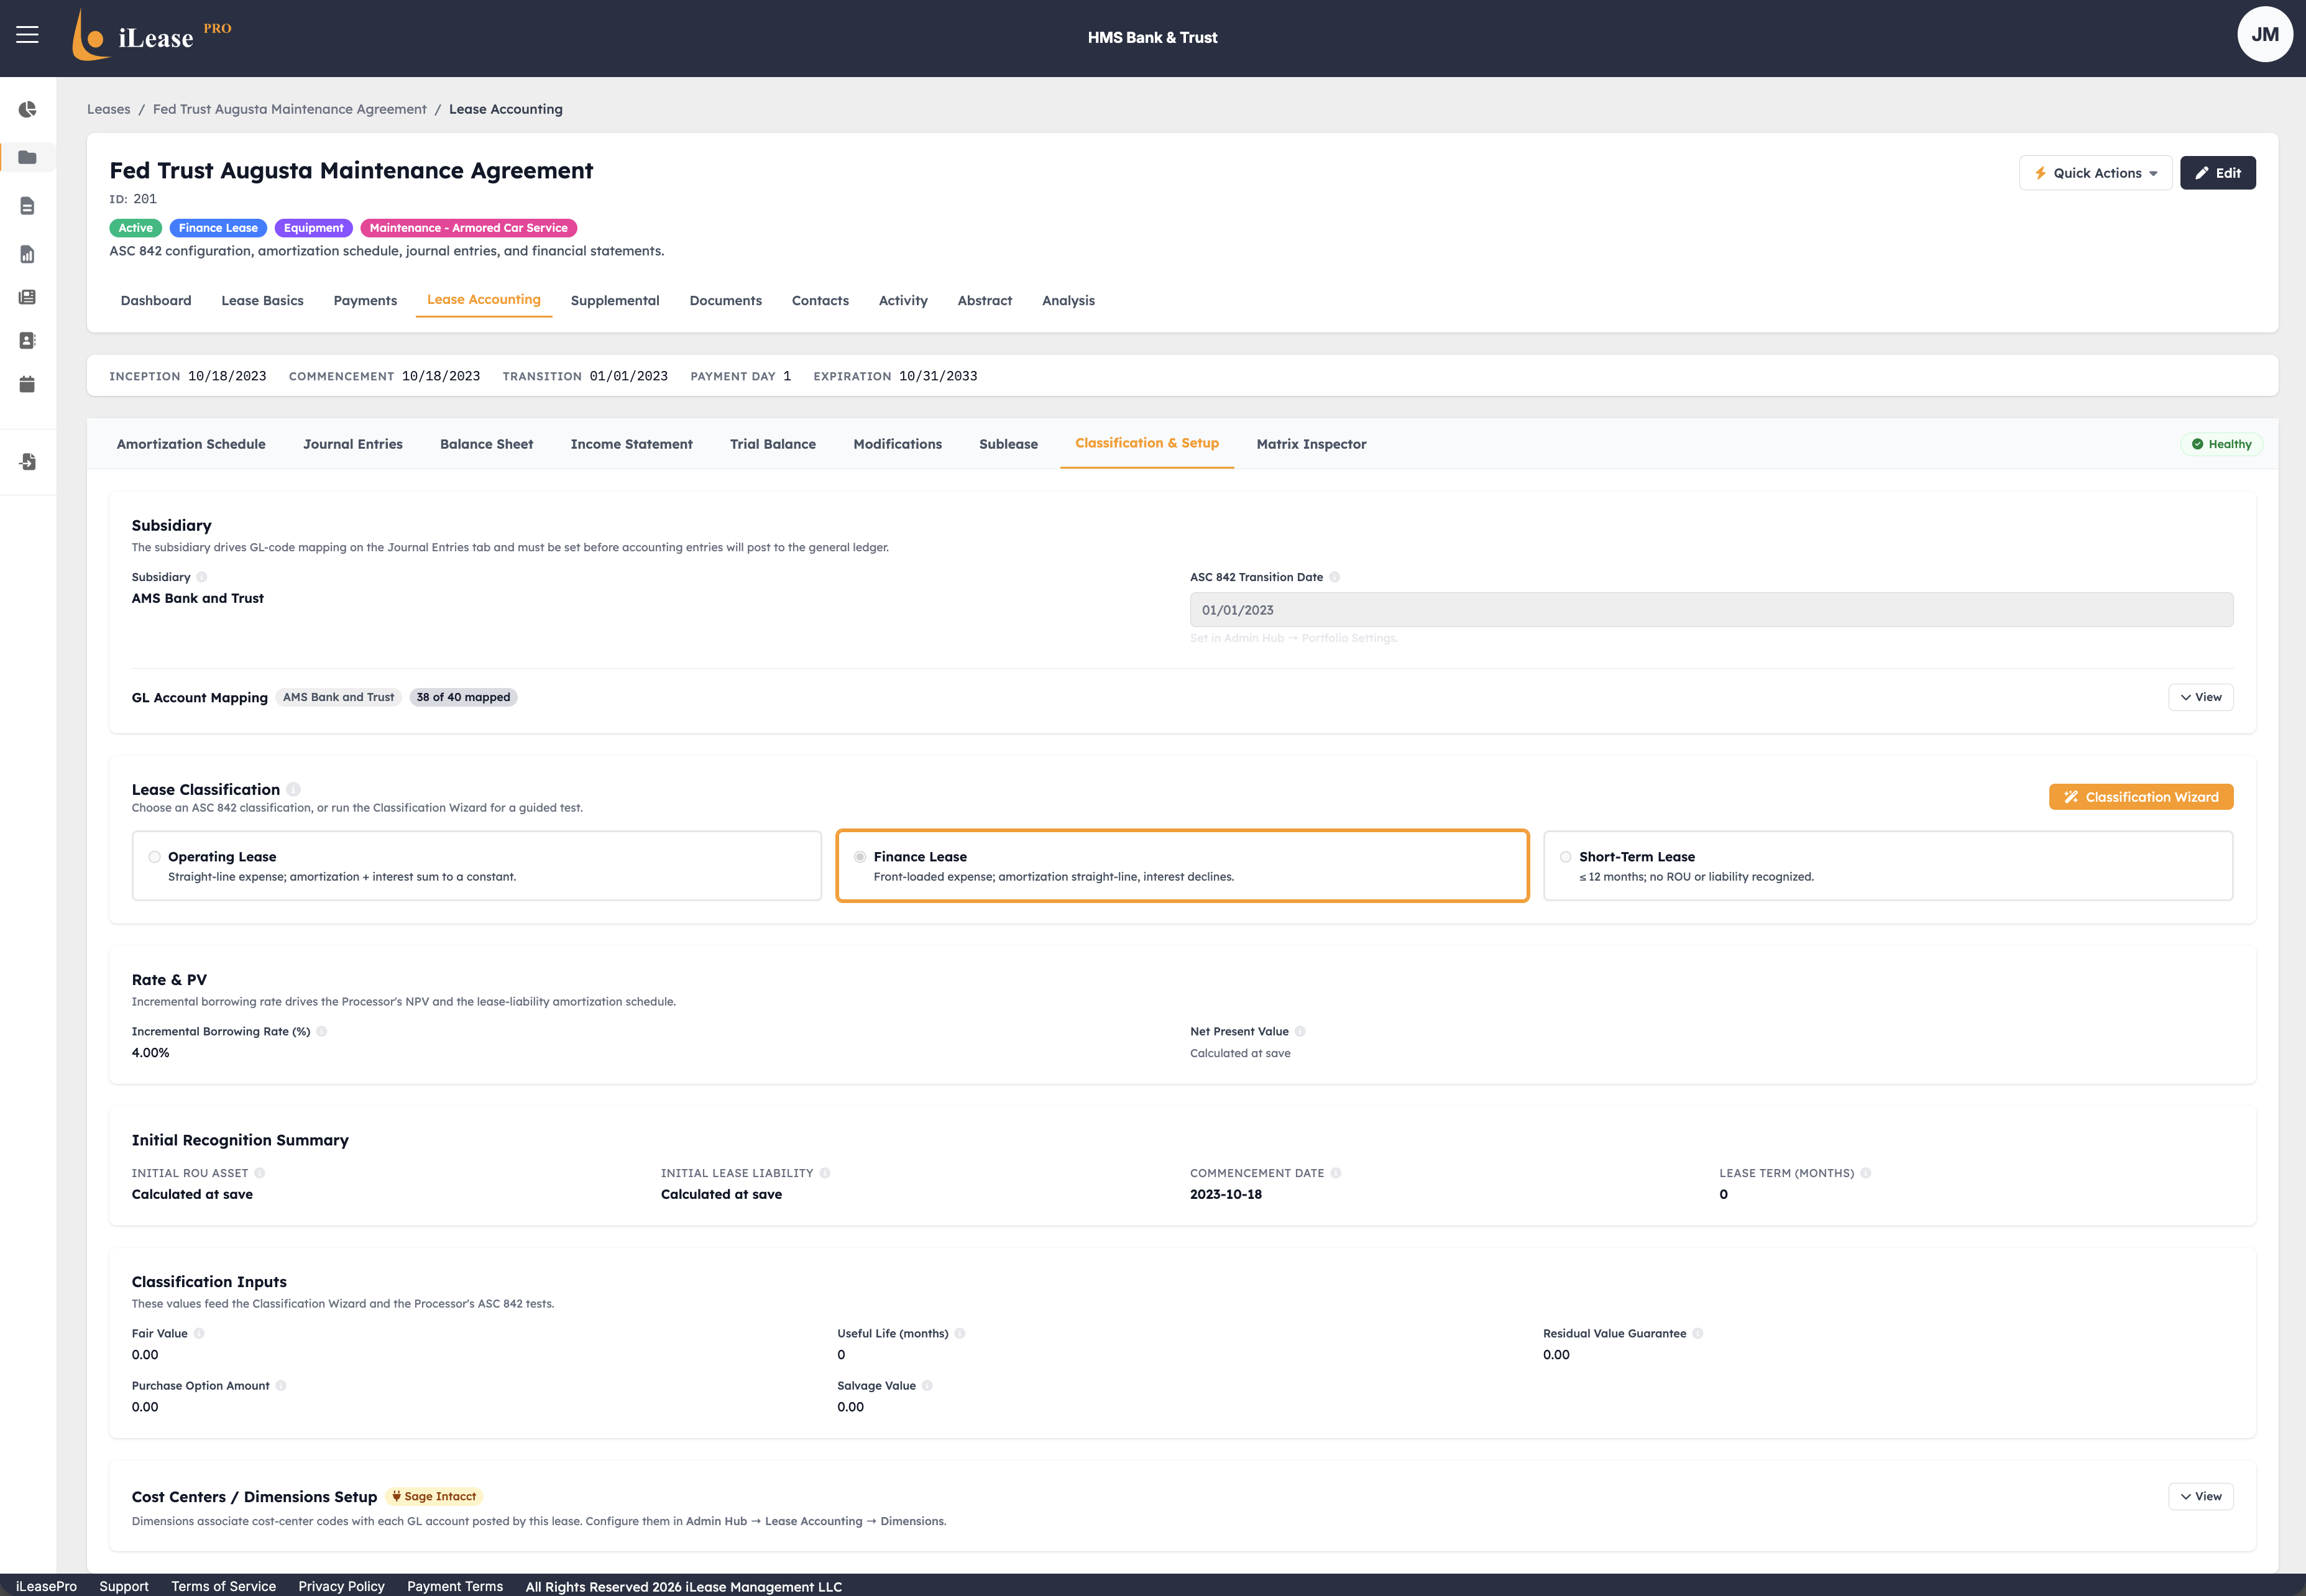Select the Operating Lease radio option
Image resolution: width=2306 pixels, height=1596 pixels.
point(155,857)
